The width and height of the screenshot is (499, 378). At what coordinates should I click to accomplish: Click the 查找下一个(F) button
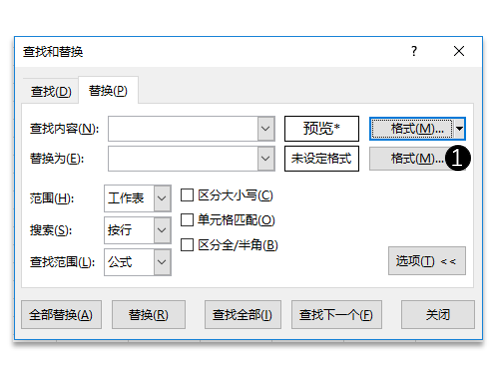[x=336, y=315]
